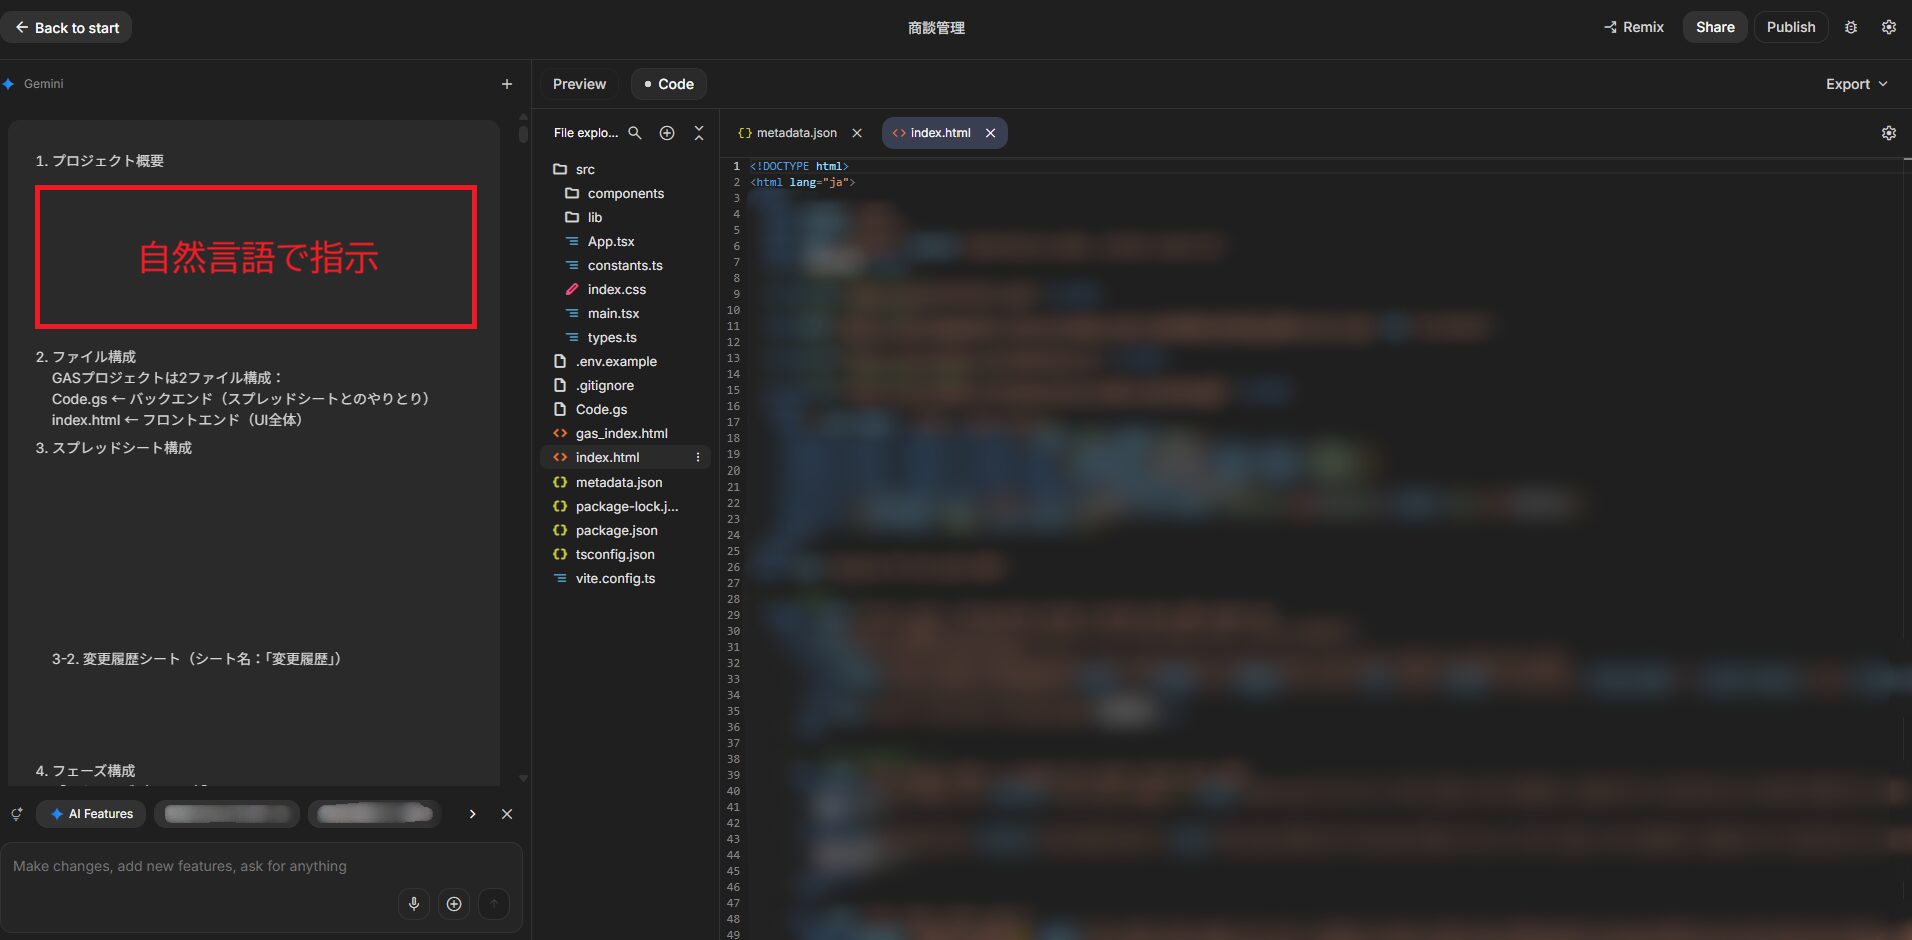Viewport: 1912px width, 940px height.
Task: Collapse the src folder
Action: pyautogui.click(x=625, y=169)
